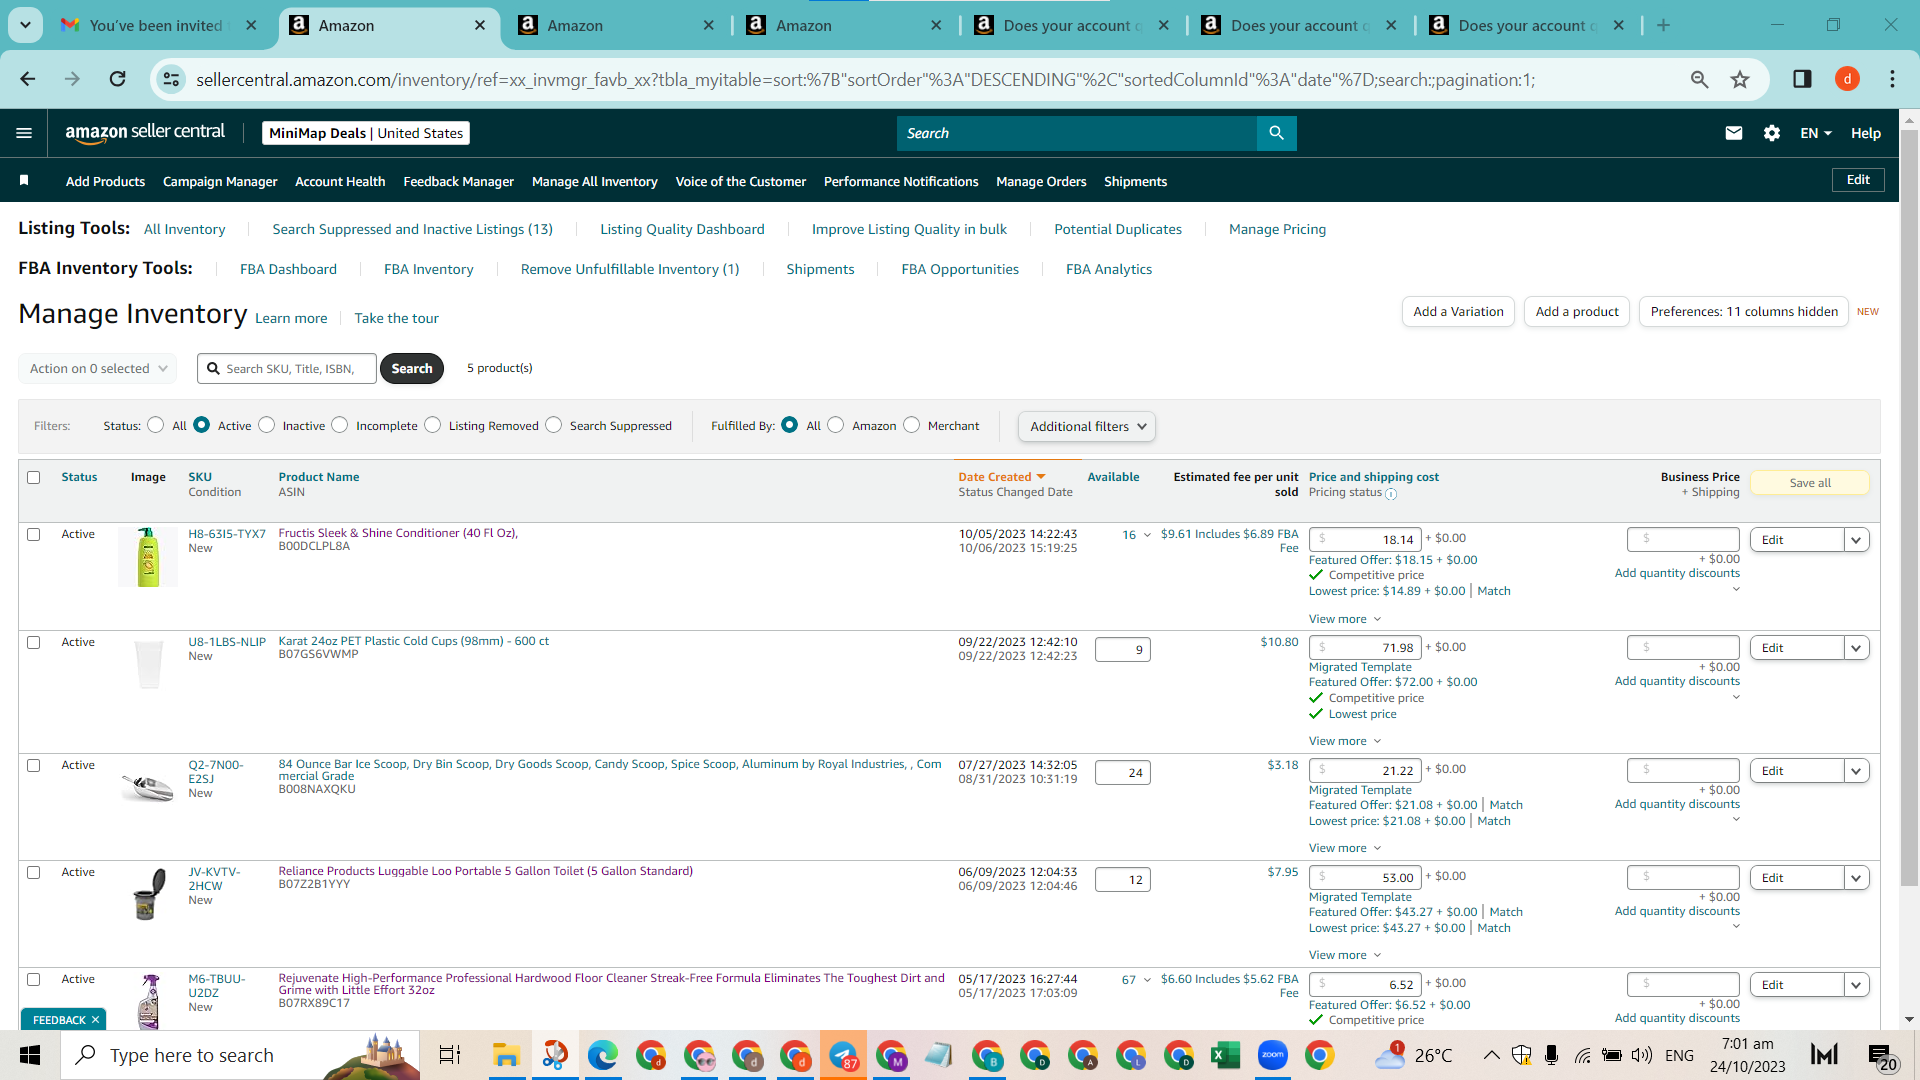Open the FBA Dashboard link
This screenshot has width=1920, height=1080.
pyautogui.click(x=288, y=269)
